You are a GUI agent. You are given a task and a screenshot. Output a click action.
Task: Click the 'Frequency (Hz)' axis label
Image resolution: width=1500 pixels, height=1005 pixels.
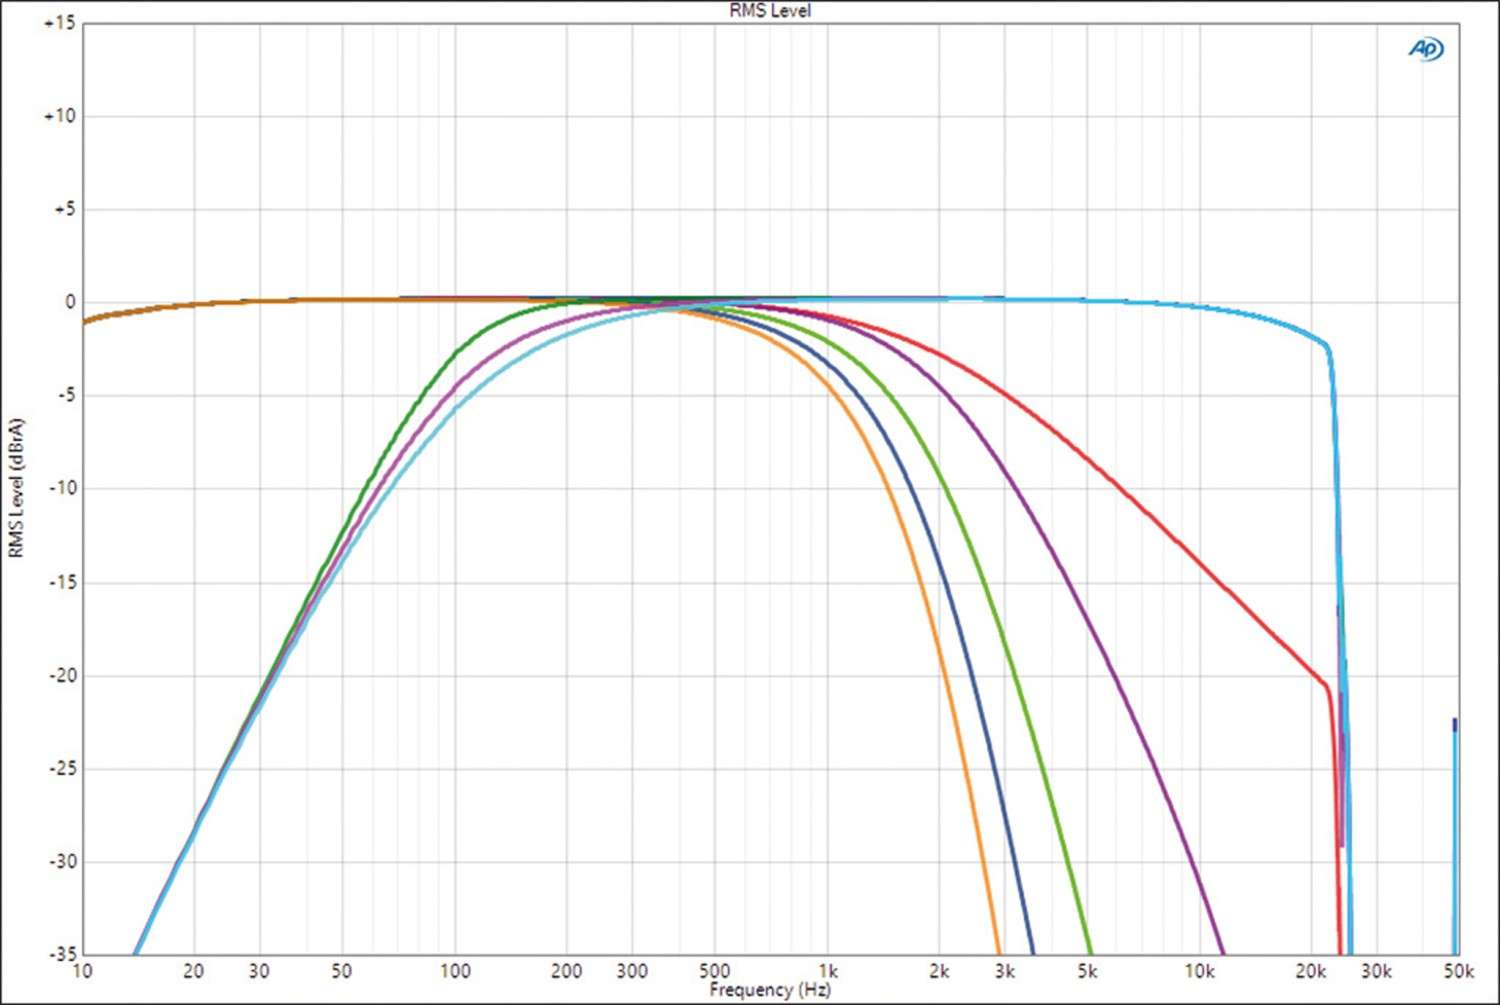(770, 990)
